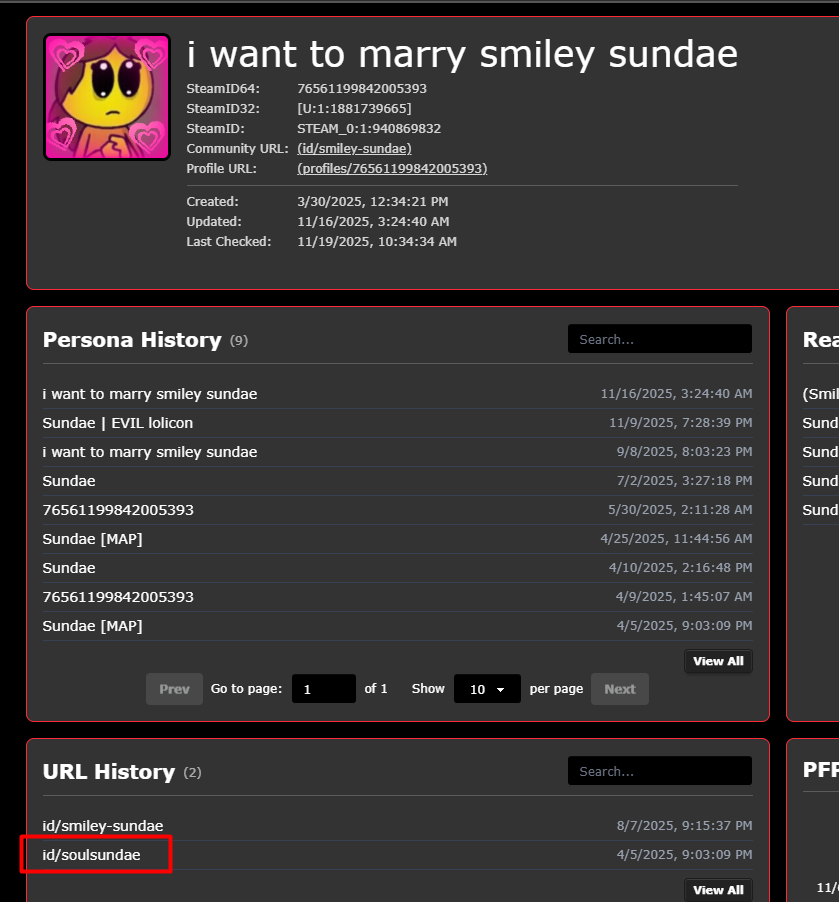The height and width of the screenshot is (902, 839).
Task: Click the SteamID32 value [U:1:1881739665]
Action: click(x=354, y=109)
